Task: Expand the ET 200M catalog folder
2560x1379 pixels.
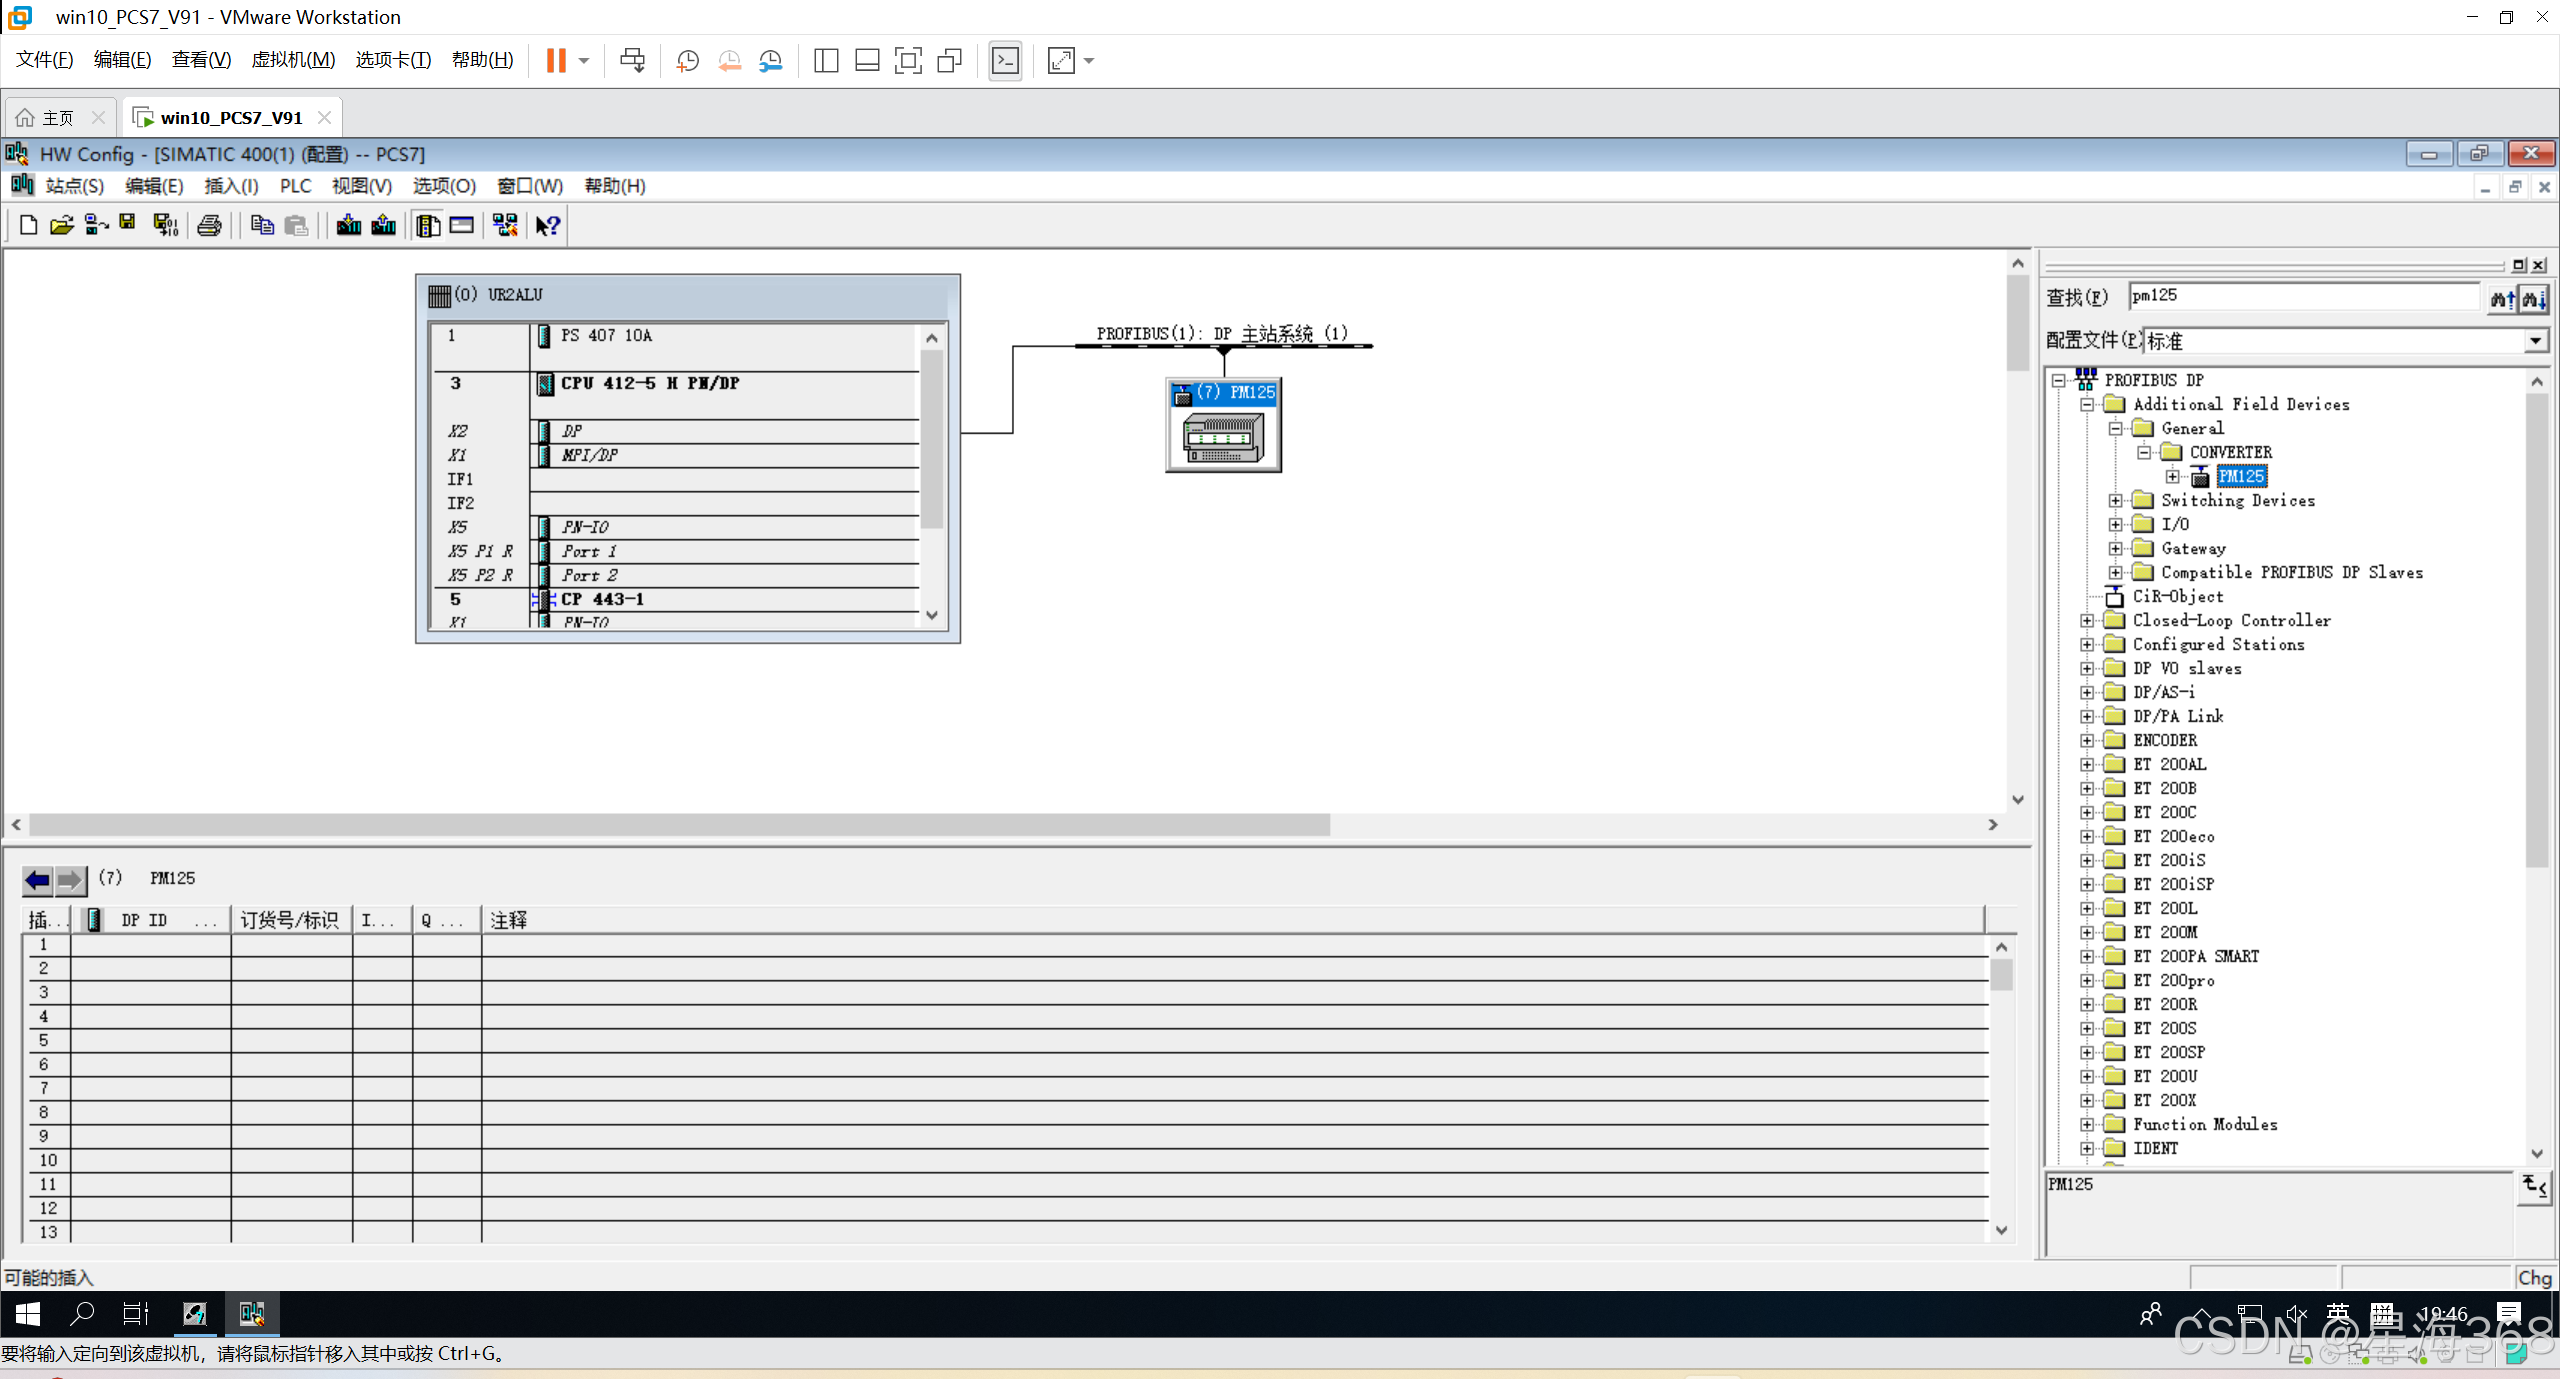Action: pos(2088,932)
